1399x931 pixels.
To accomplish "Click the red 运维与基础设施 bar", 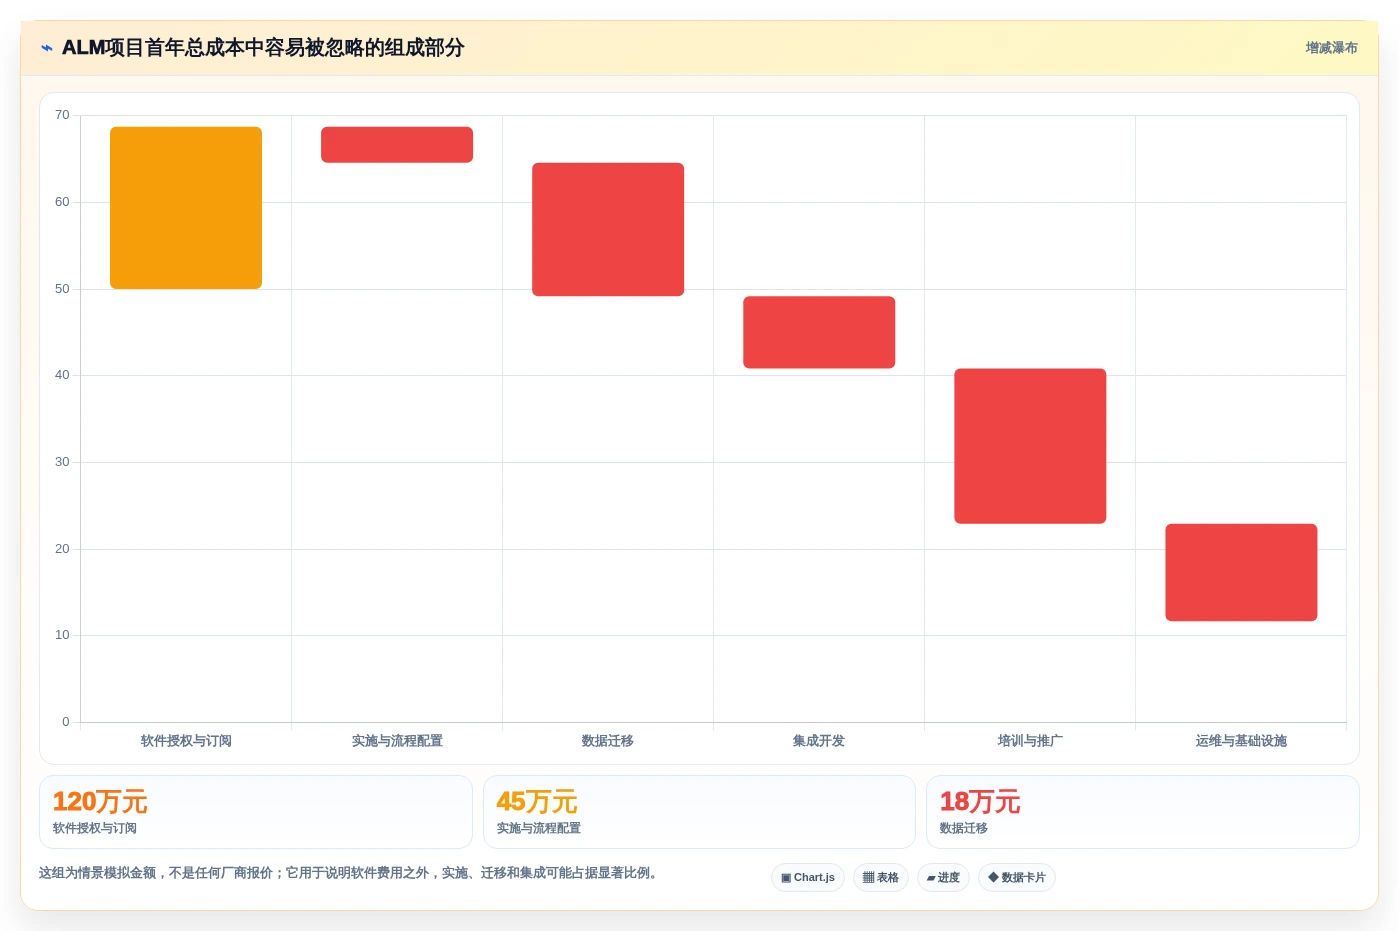I will [1241, 572].
